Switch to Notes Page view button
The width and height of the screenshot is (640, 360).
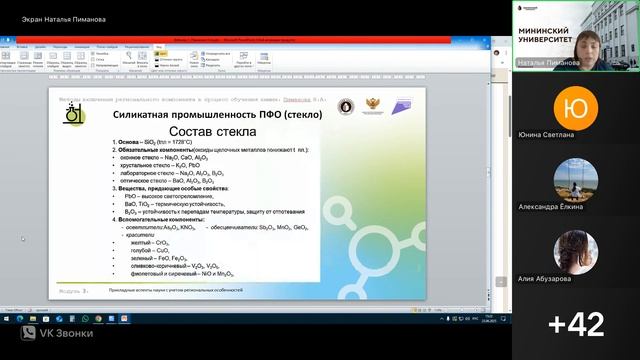click(24, 59)
